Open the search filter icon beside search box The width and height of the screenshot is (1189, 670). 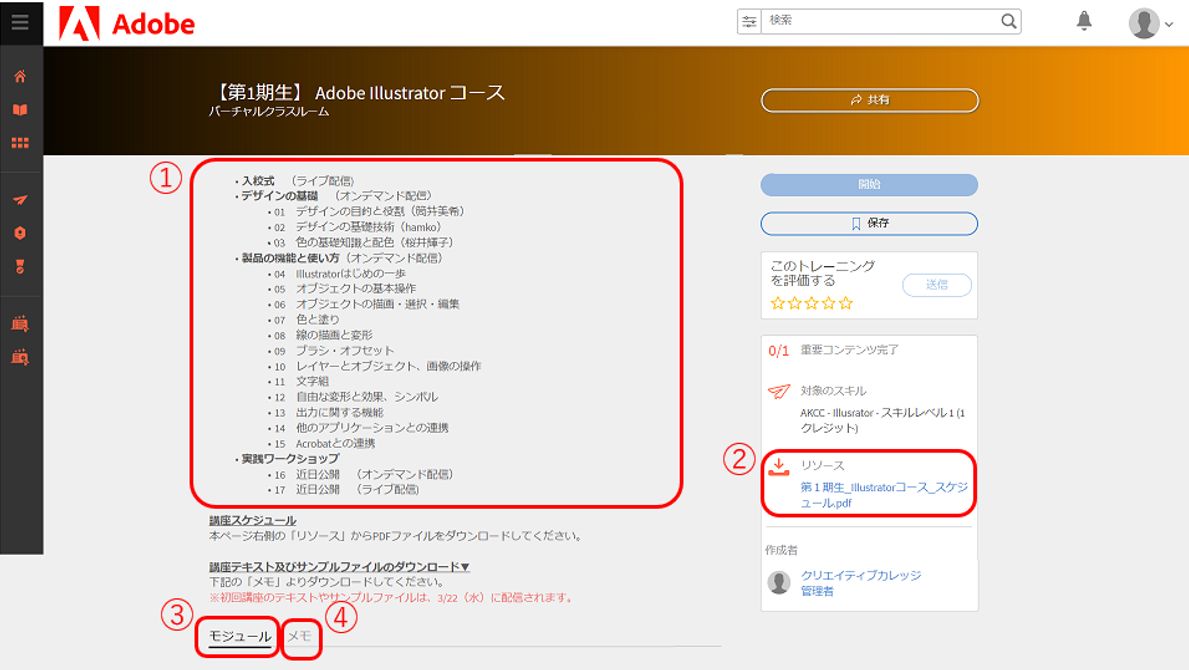click(748, 20)
